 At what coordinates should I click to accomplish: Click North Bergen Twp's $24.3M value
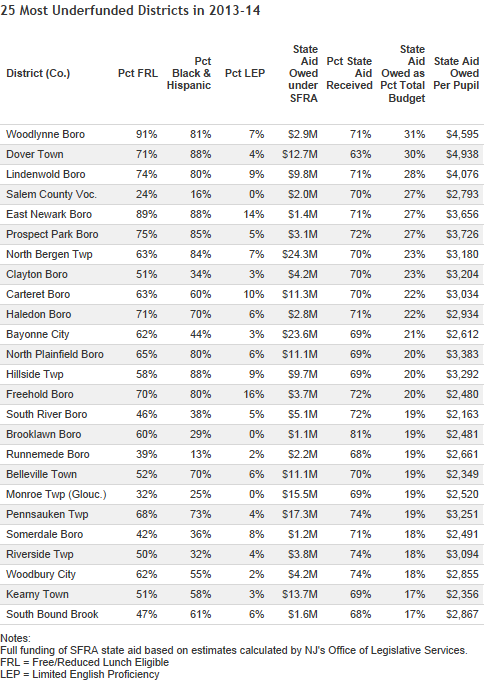coord(300,254)
